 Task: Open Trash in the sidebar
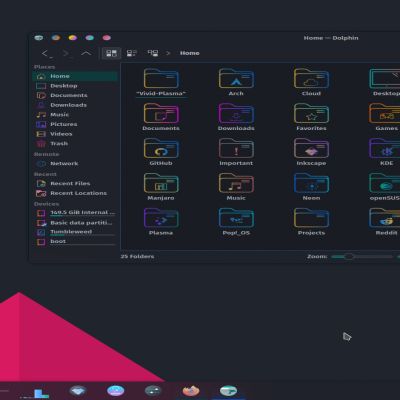[75, 144]
